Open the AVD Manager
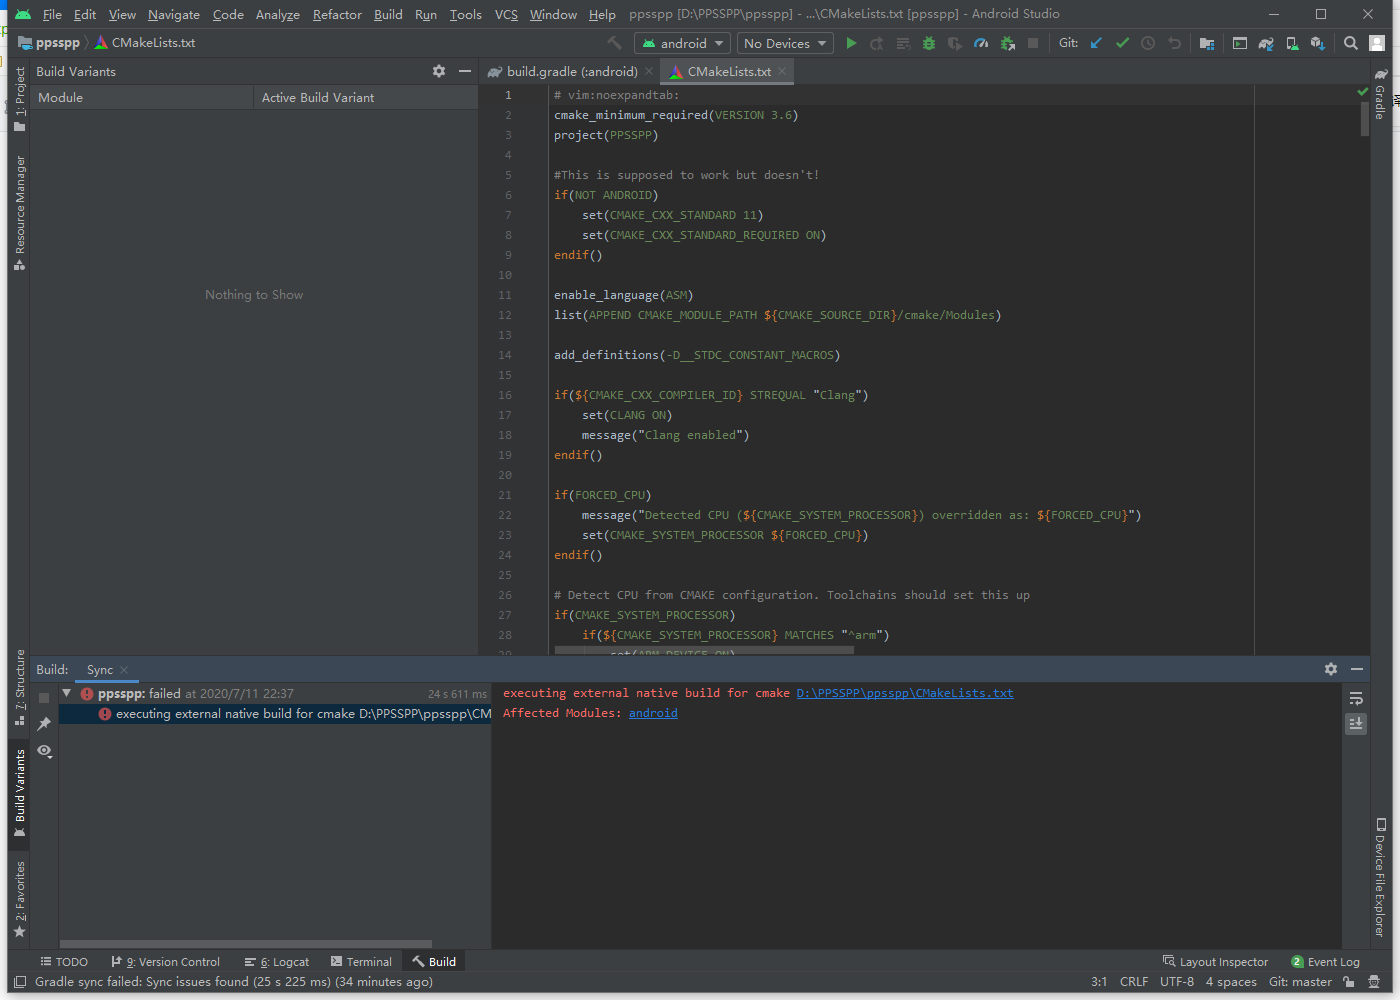This screenshot has height=1000, width=1400. (1291, 42)
